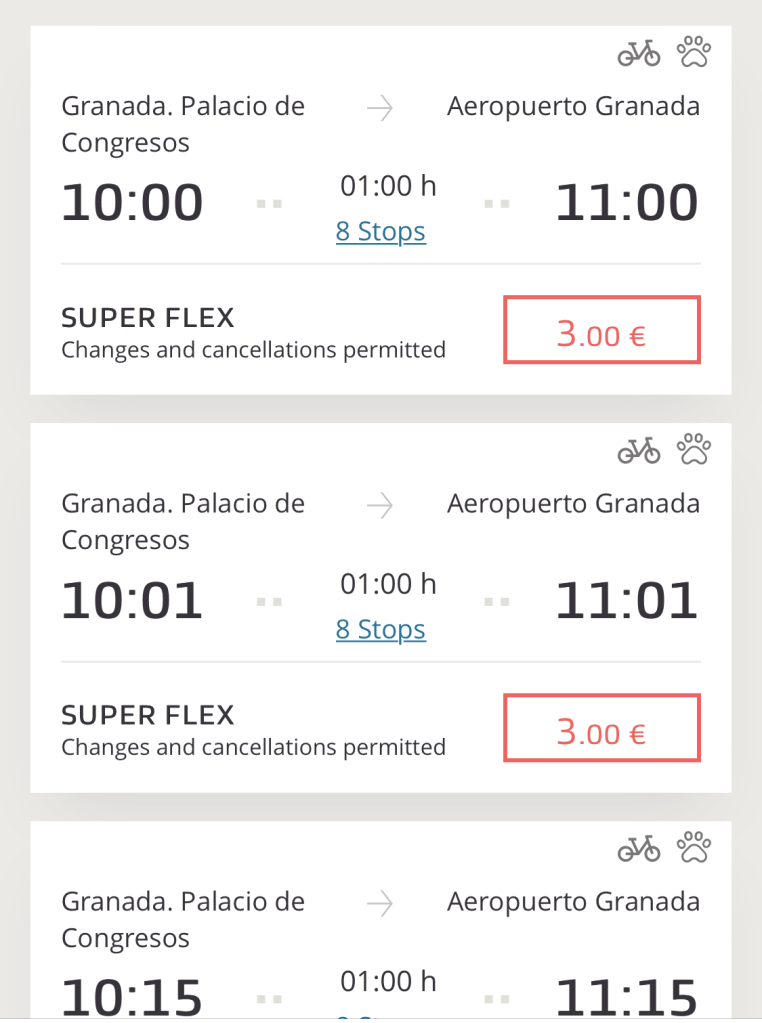Click the bicycle icon on the 10:15 trip

pos(638,849)
